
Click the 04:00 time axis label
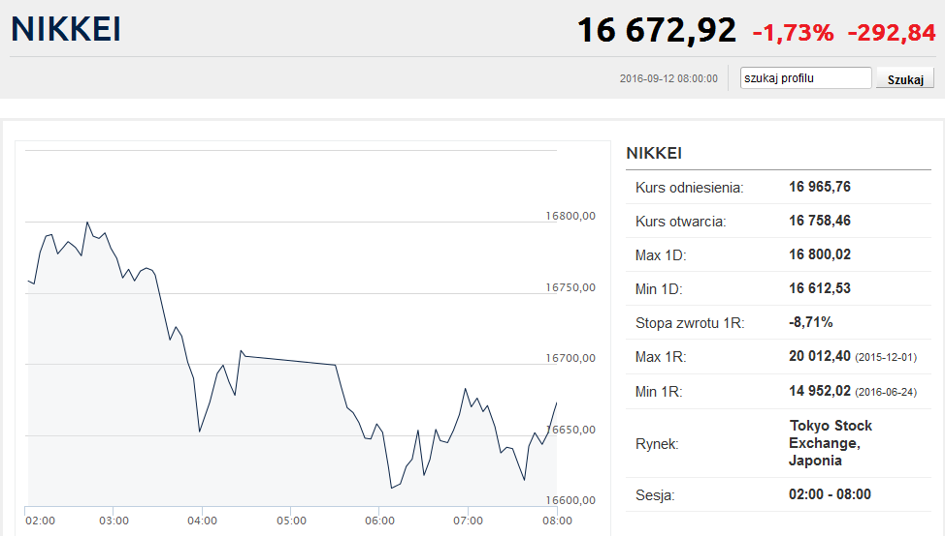pos(202,520)
